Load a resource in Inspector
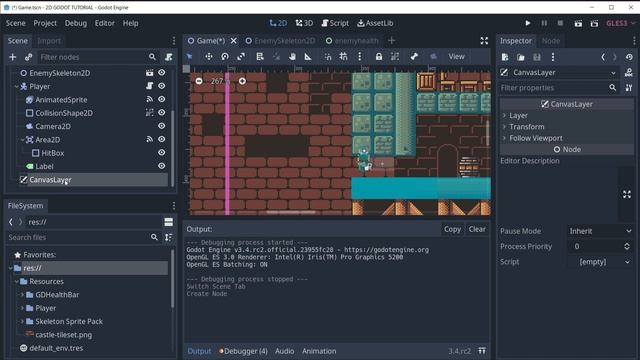 521,57
